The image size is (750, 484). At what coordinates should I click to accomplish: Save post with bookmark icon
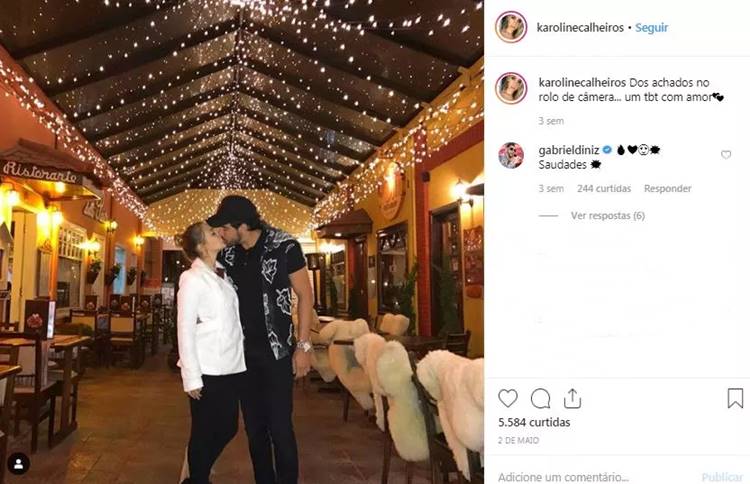tap(735, 398)
